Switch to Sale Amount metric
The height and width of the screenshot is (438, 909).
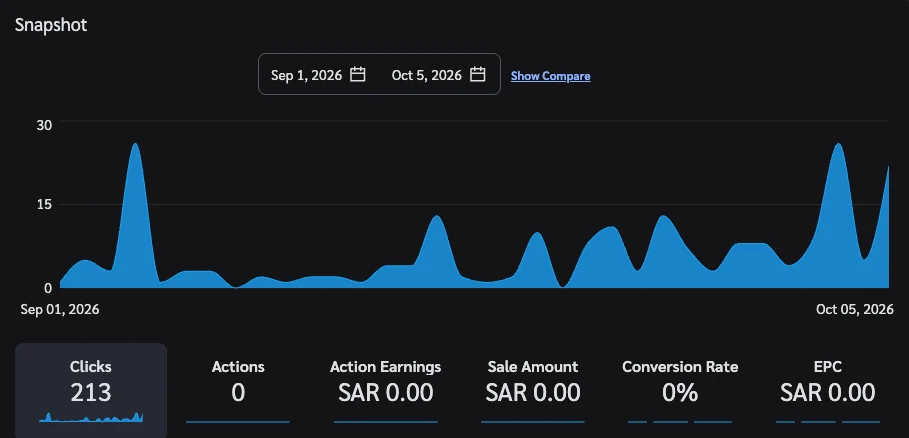coord(533,390)
